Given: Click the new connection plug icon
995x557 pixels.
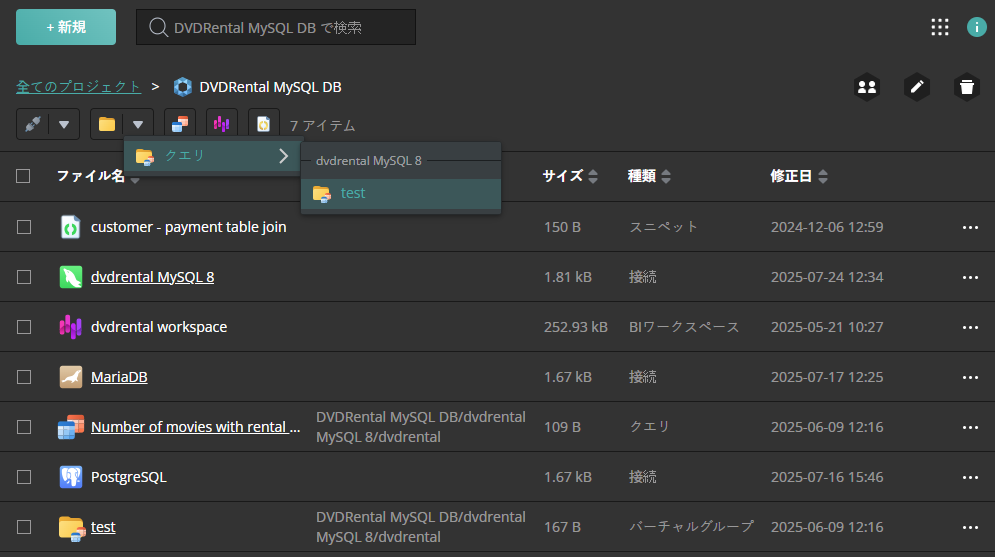Looking at the screenshot, I should (33, 124).
